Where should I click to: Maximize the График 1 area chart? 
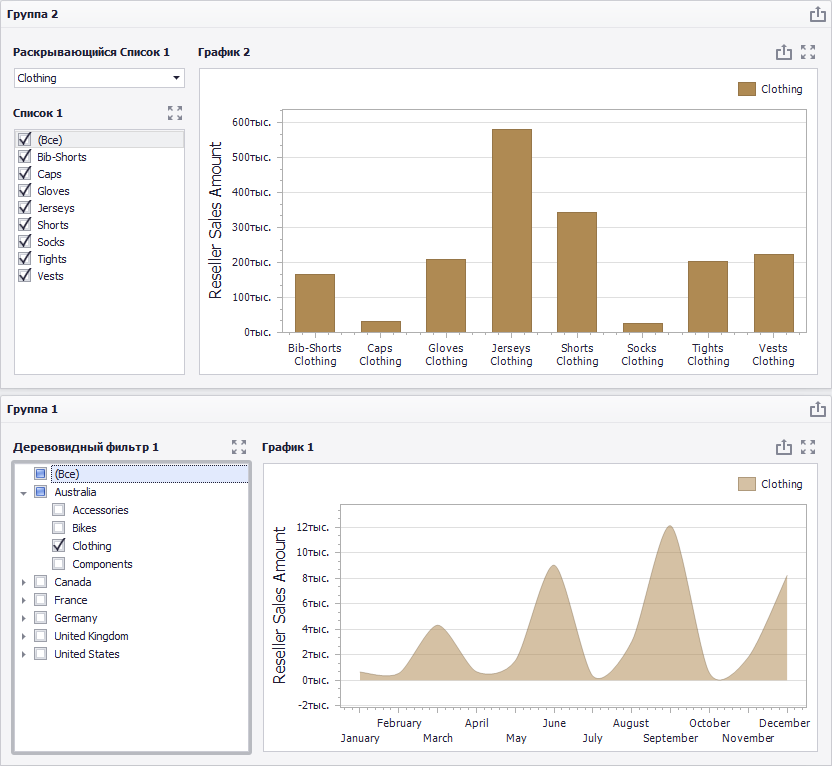point(808,447)
